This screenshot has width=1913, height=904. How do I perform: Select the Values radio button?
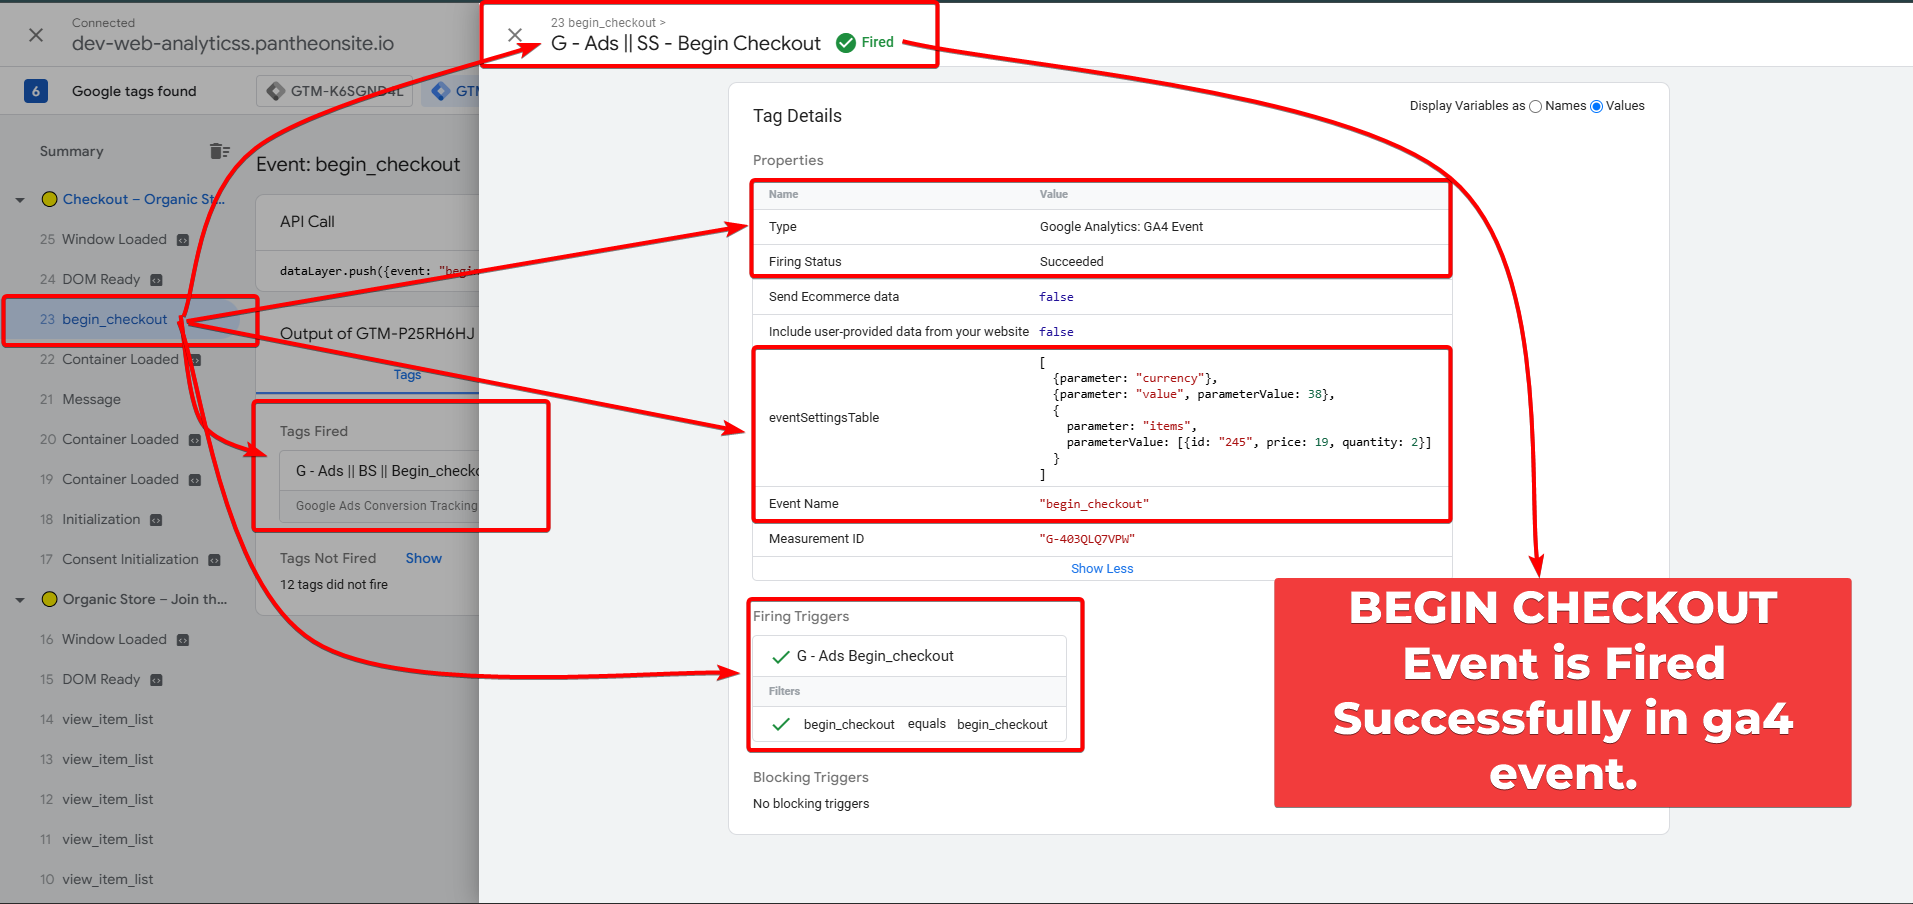click(x=1596, y=106)
